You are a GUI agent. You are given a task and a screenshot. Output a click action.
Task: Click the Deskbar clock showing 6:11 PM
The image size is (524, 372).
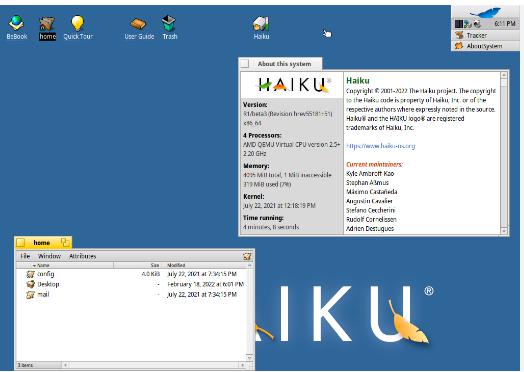505,24
